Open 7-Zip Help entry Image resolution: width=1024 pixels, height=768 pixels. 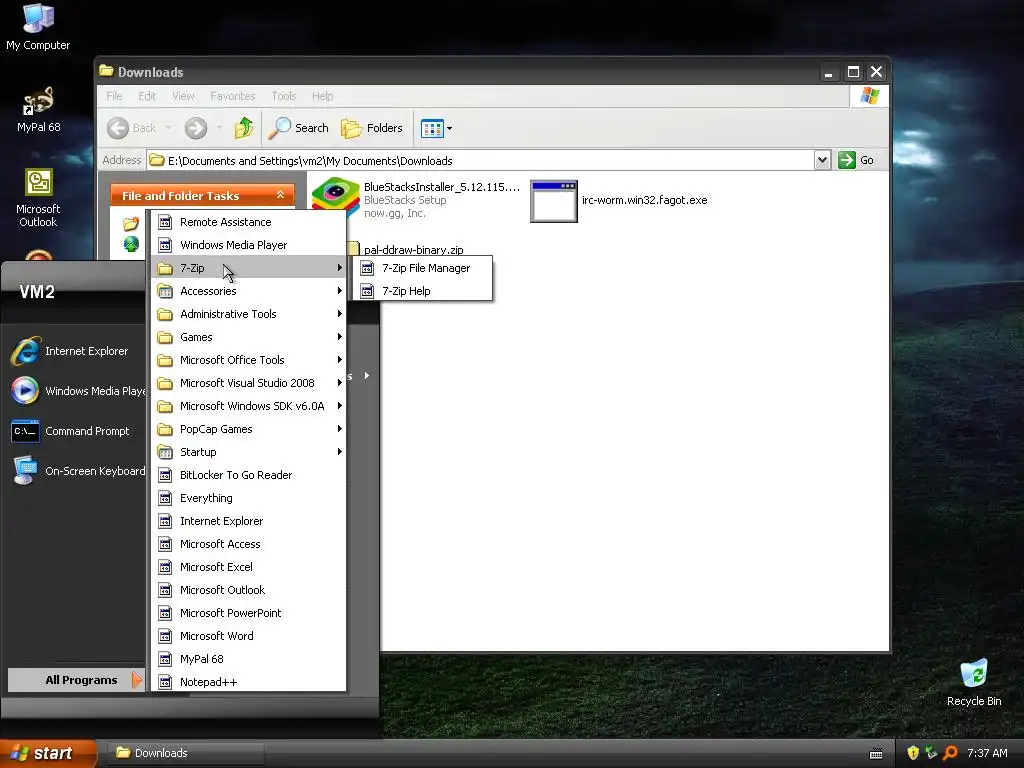[x=423, y=291]
